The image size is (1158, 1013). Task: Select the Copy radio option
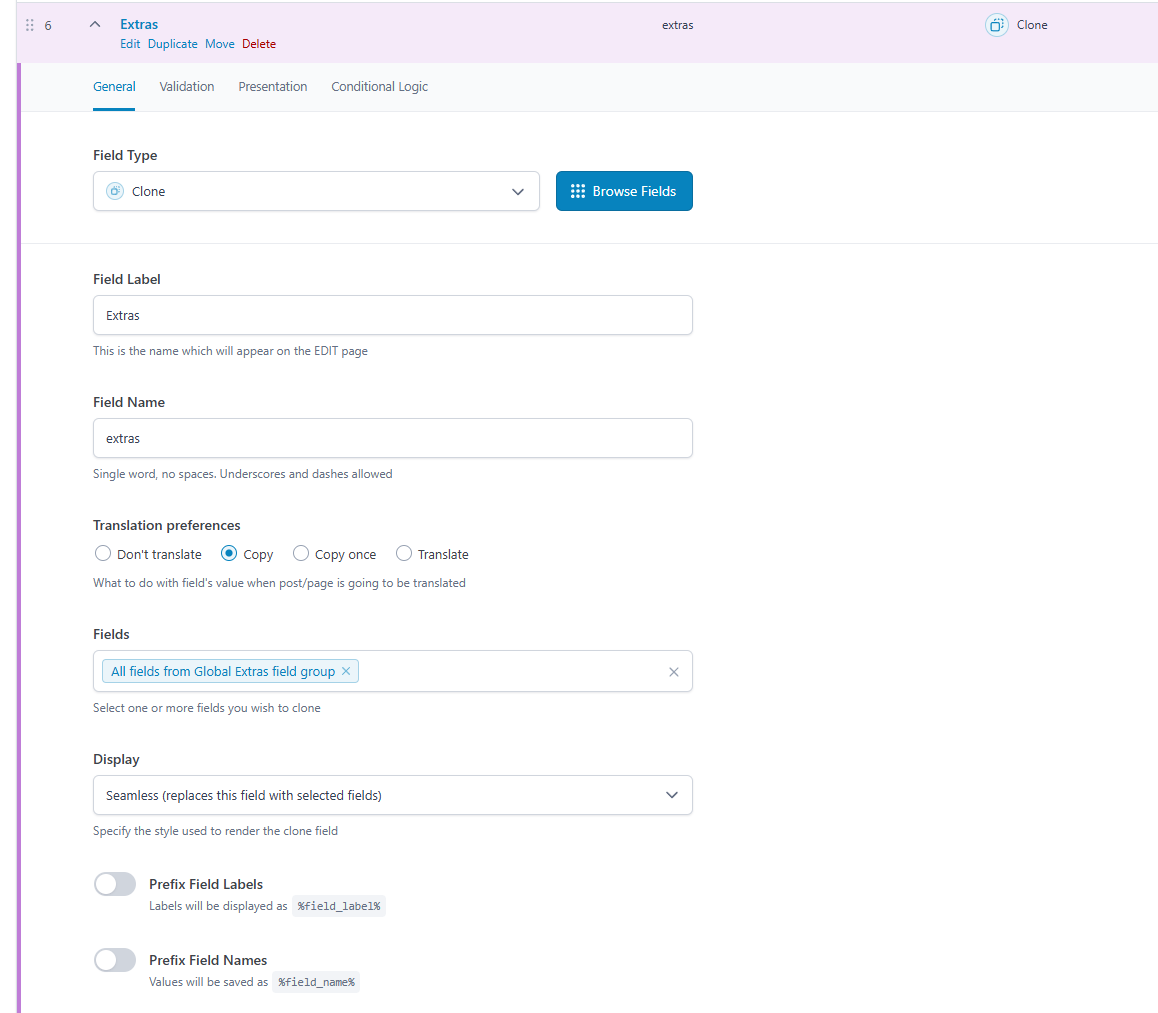[x=229, y=554]
